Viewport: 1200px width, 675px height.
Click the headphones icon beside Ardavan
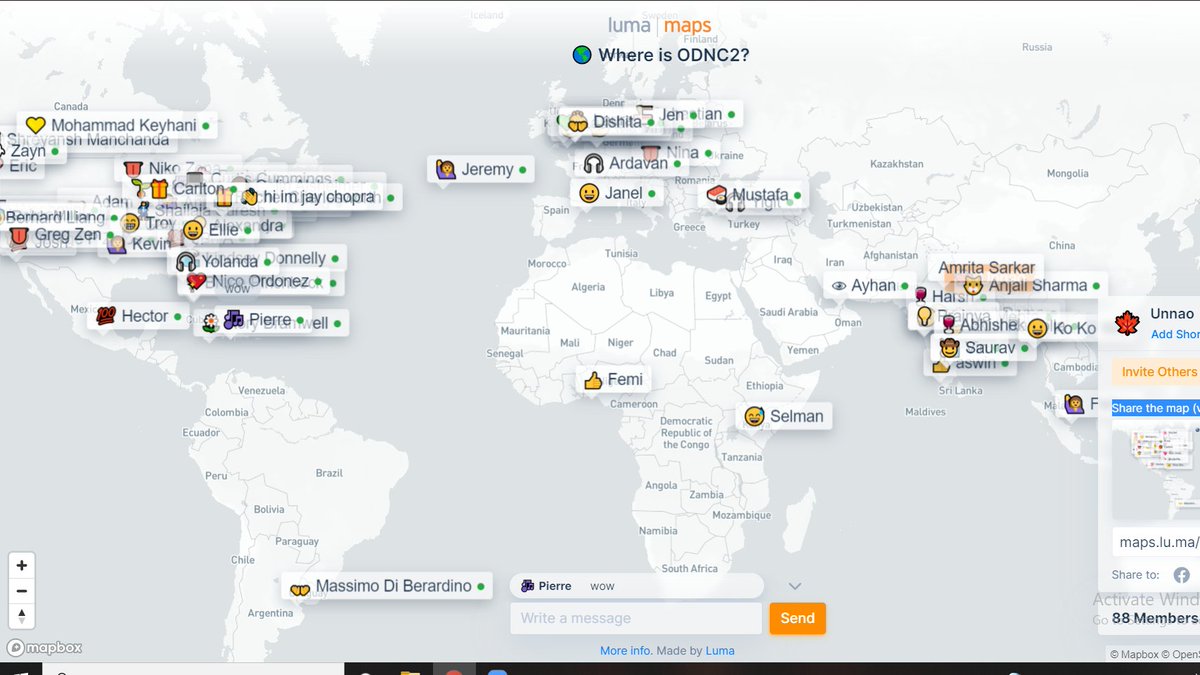coord(594,163)
